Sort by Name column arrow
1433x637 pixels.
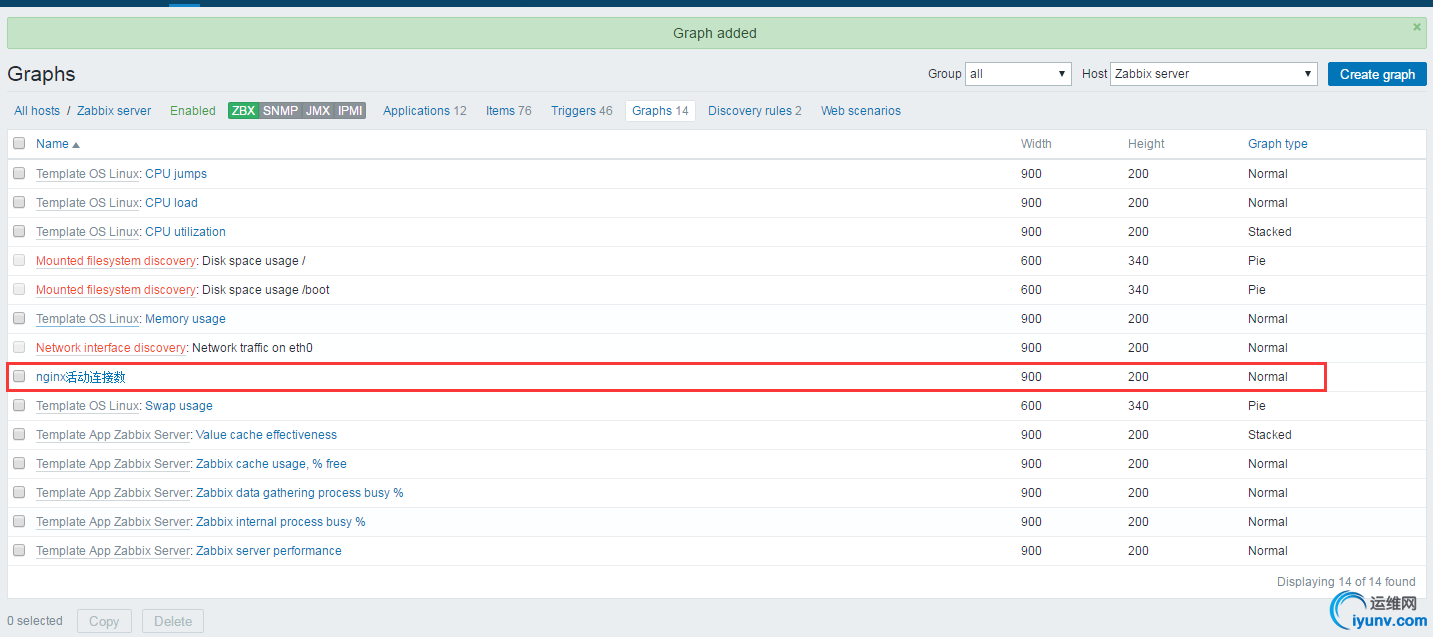[76, 145]
